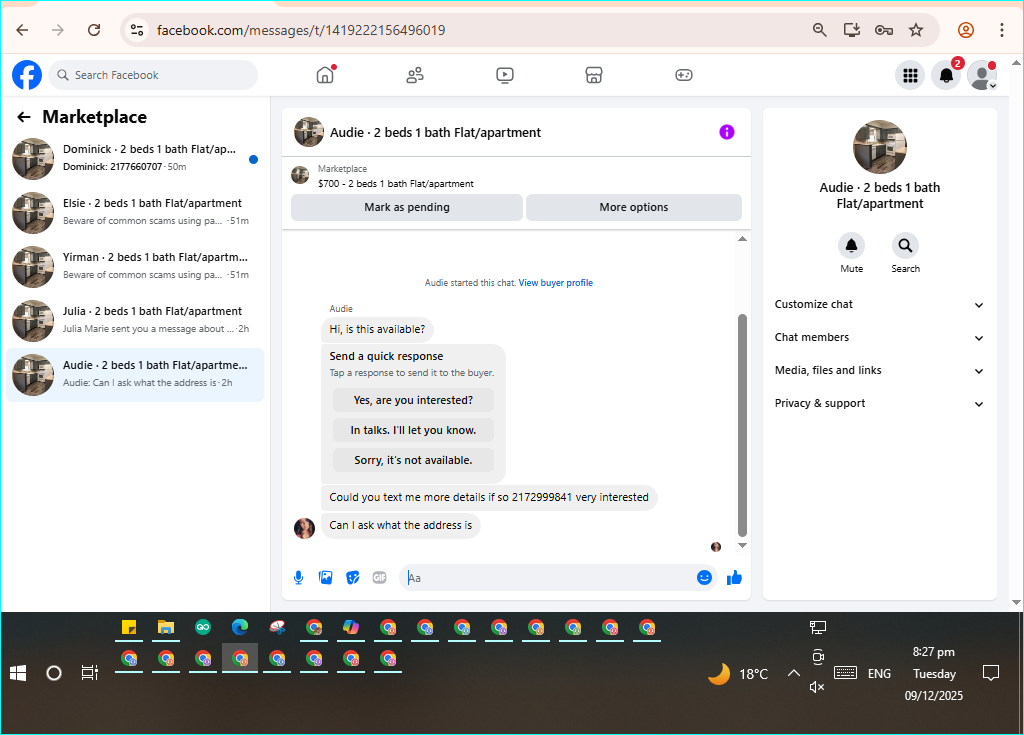
Task: Open Dominick's conversation in the list
Action: (x=135, y=158)
